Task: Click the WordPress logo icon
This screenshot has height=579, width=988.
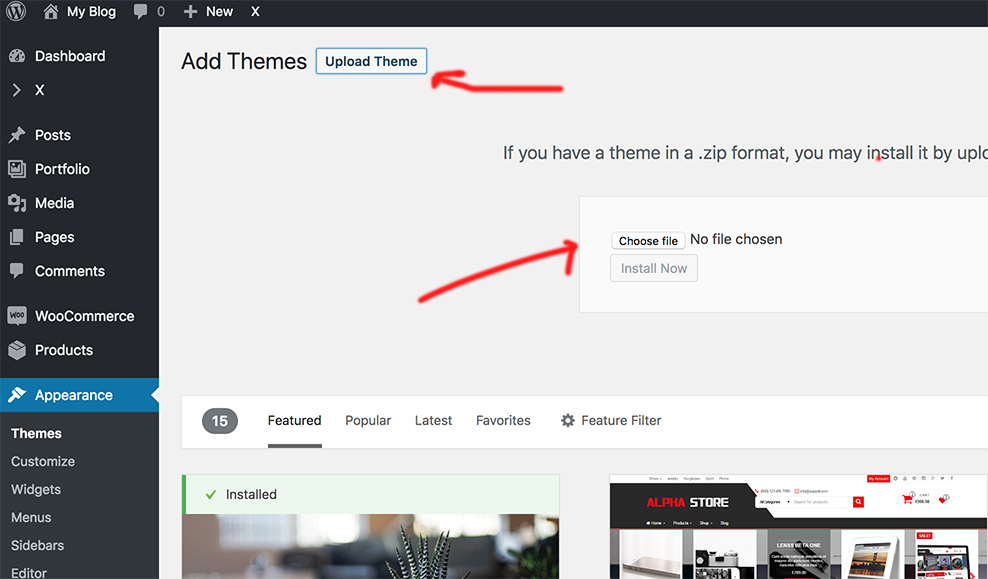Action: click(16, 12)
